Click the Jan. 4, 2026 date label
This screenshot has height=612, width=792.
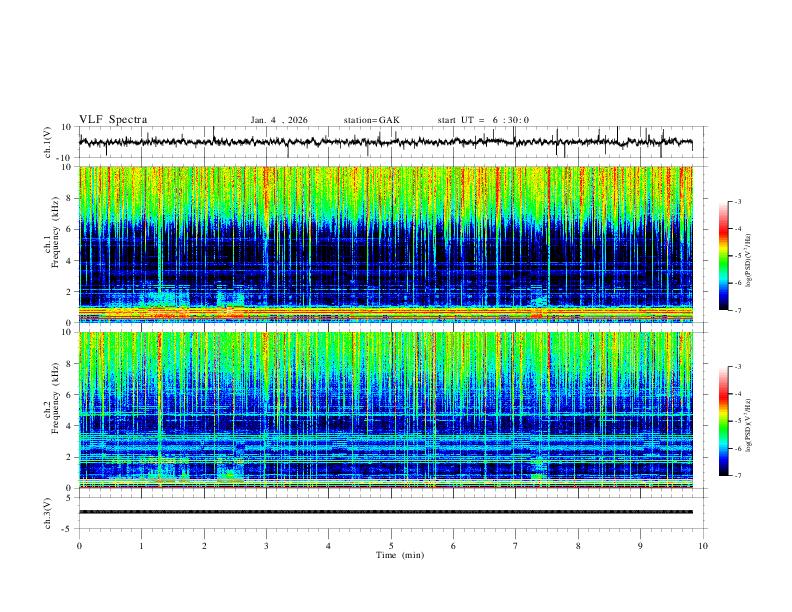pyautogui.click(x=279, y=120)
